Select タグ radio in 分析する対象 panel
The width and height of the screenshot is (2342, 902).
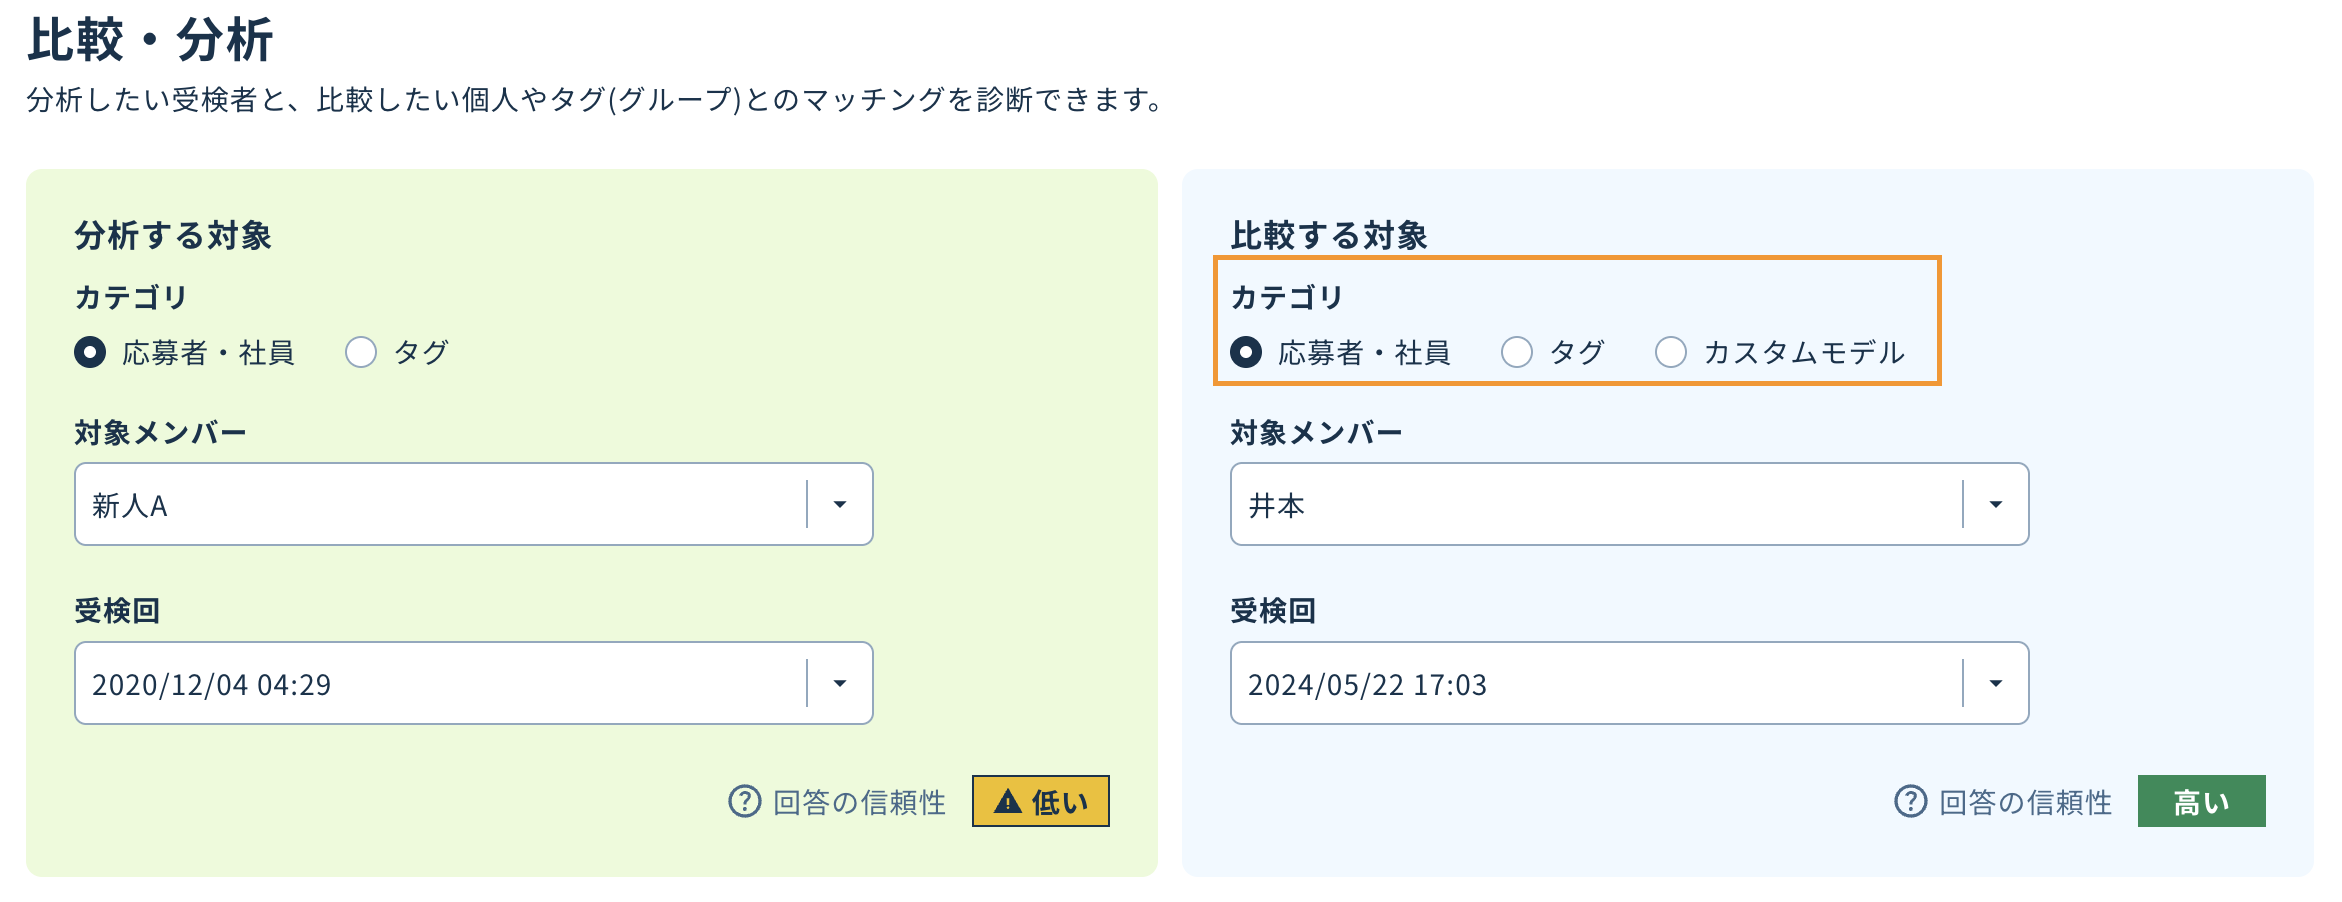pyautogui.click(x=361, y=352)
